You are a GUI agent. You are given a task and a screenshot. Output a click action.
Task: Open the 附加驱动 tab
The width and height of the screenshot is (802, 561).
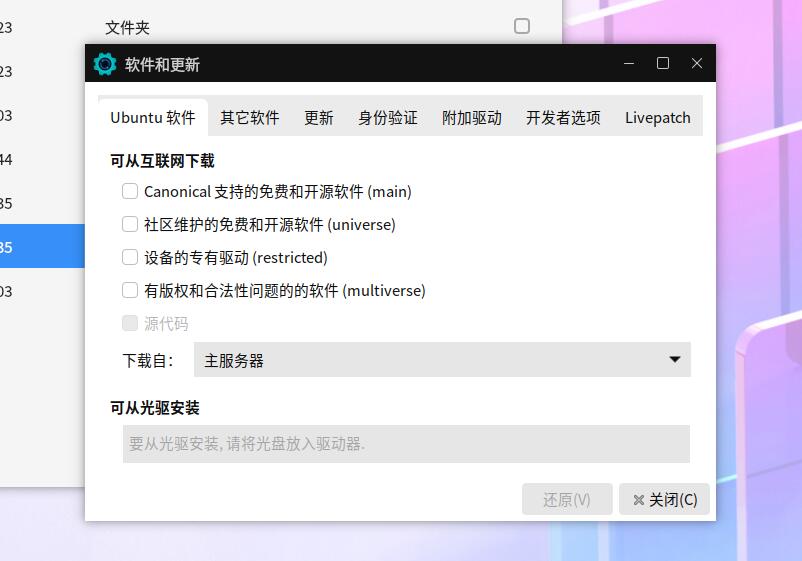472,118
